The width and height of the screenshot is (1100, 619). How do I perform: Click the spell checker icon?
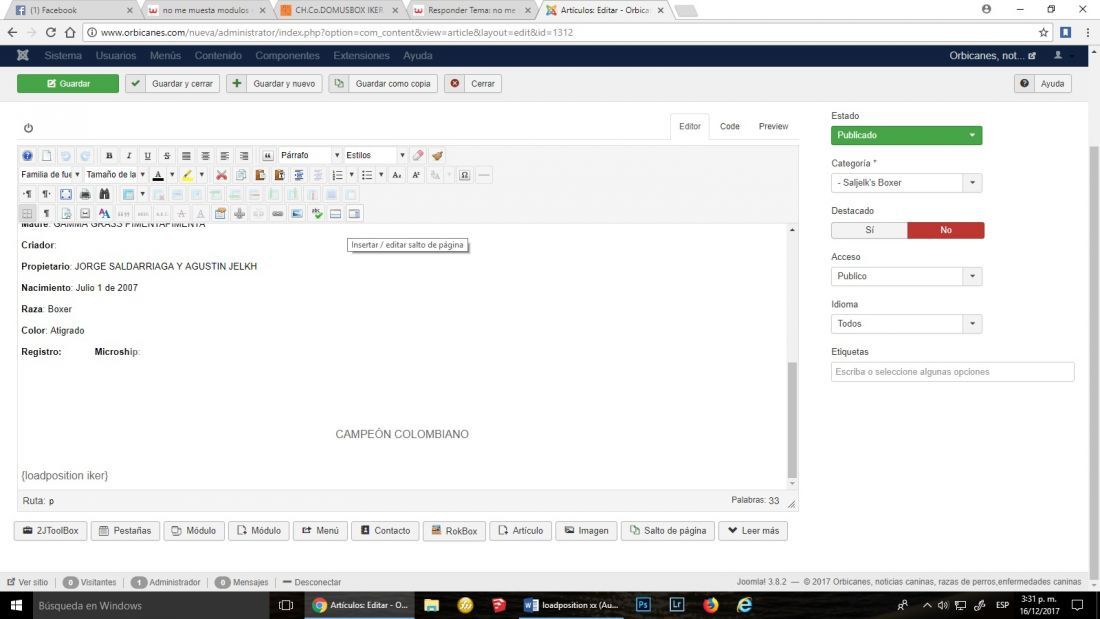click(317, 213)
